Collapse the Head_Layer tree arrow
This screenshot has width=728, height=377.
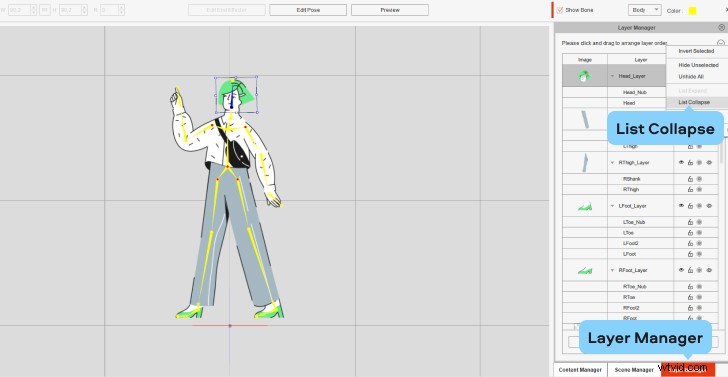coord(612,76)
